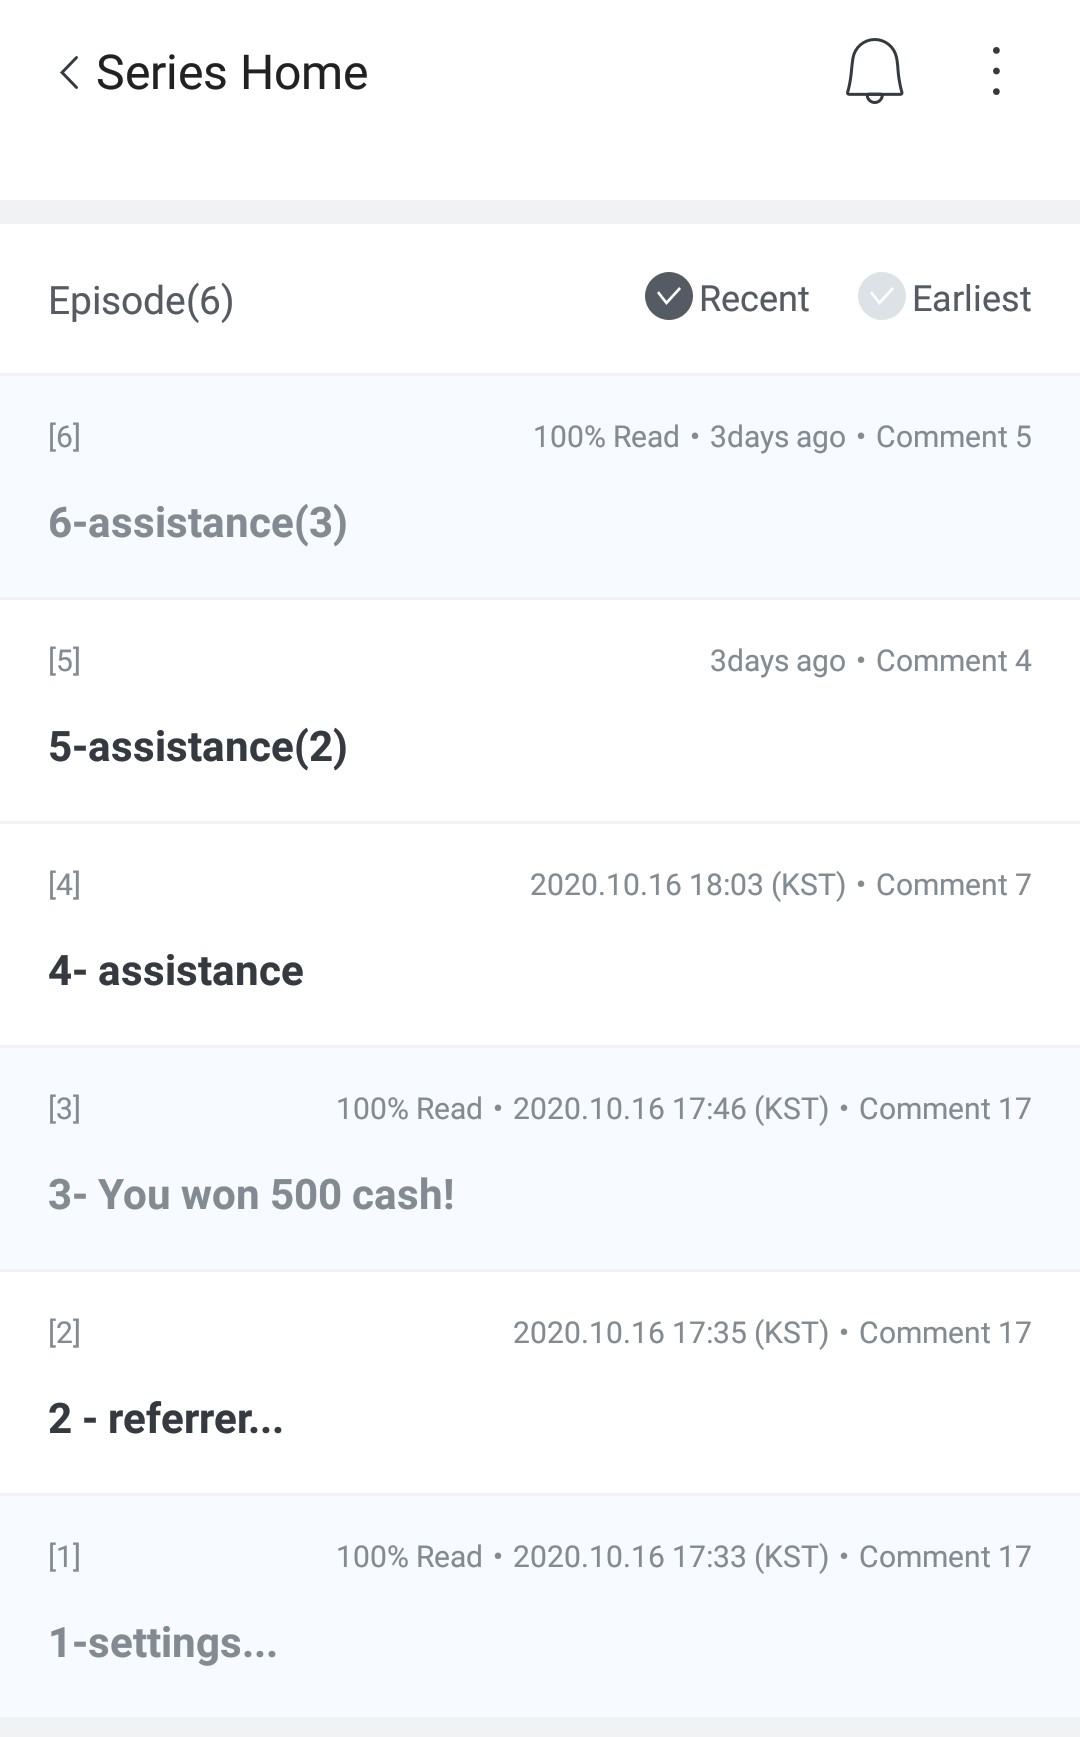Image resolution: width=1080 pixels, height=1737 pixels.
Task: Tap Comment 7 on episode 4
Action: 953,885
